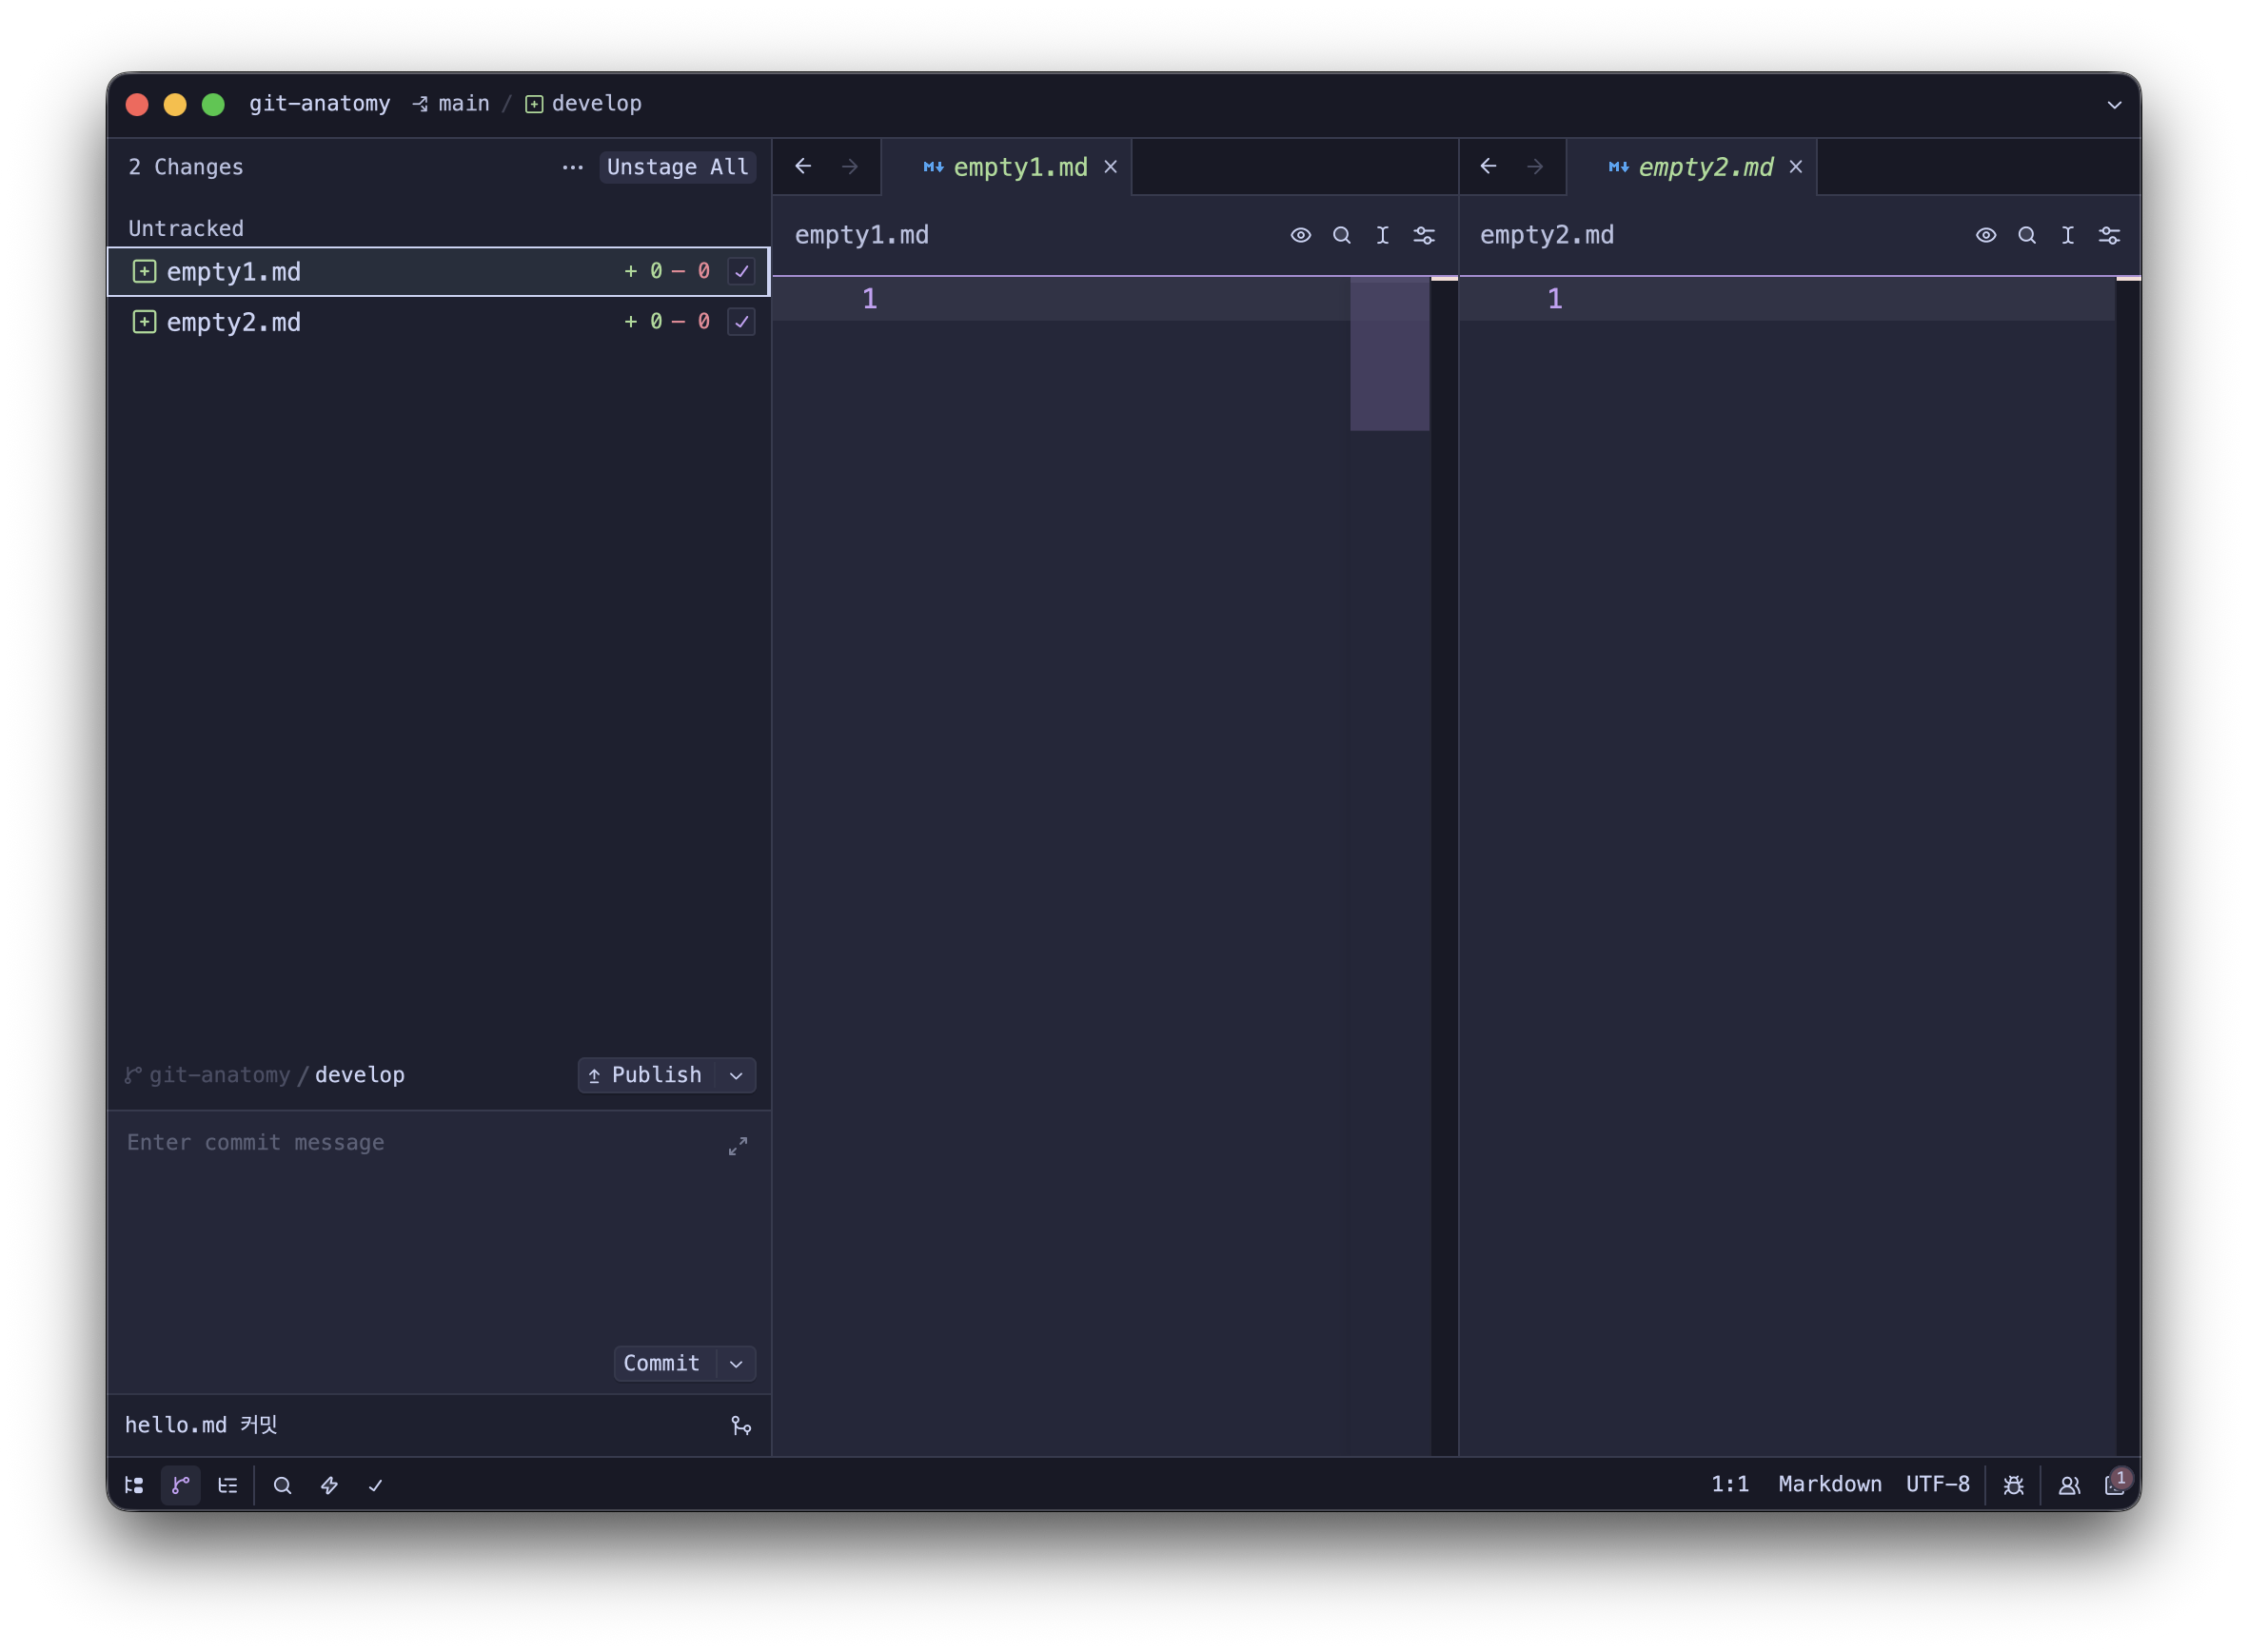Image resolution: width=2248 pixels, height=1652 pixels.
Task: Click the Commit button
Action: 661,1364
